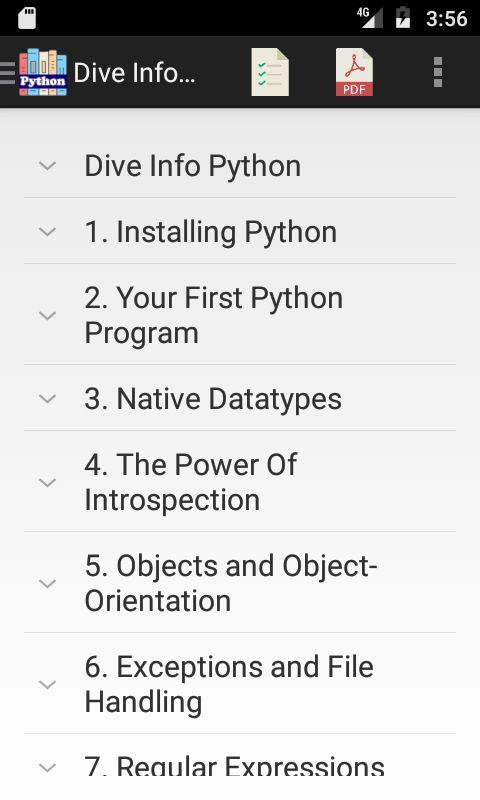Viewport: 480px width, 800px height.
Task: Expand chevron beside 5. Objects and Object-Orientation
Action: [47, 583]
